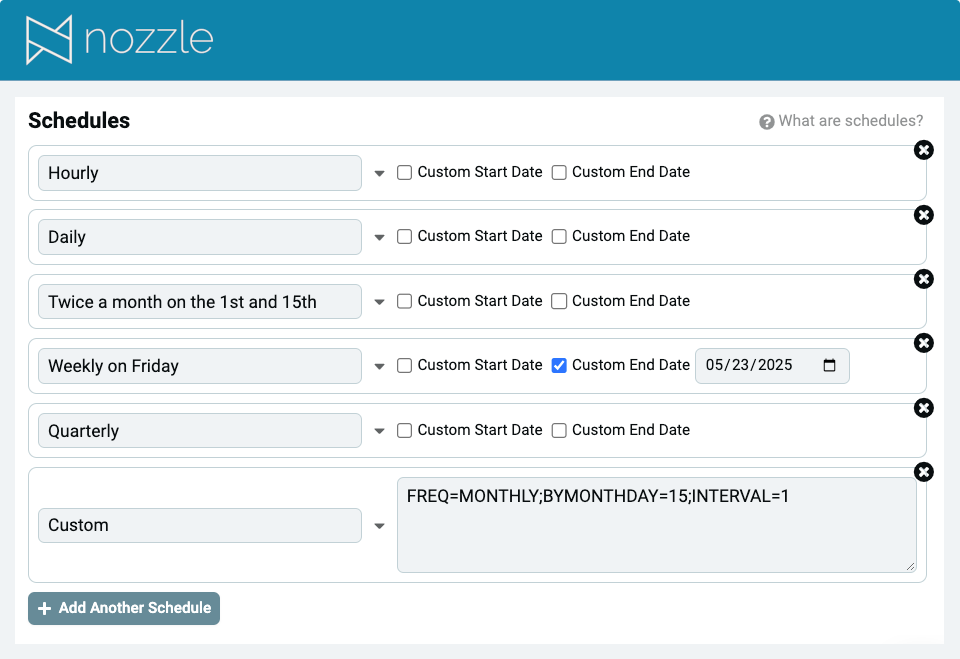Check Custom Start Date for Daily
The width and height of the screenshot is (960, 659).
404,236
